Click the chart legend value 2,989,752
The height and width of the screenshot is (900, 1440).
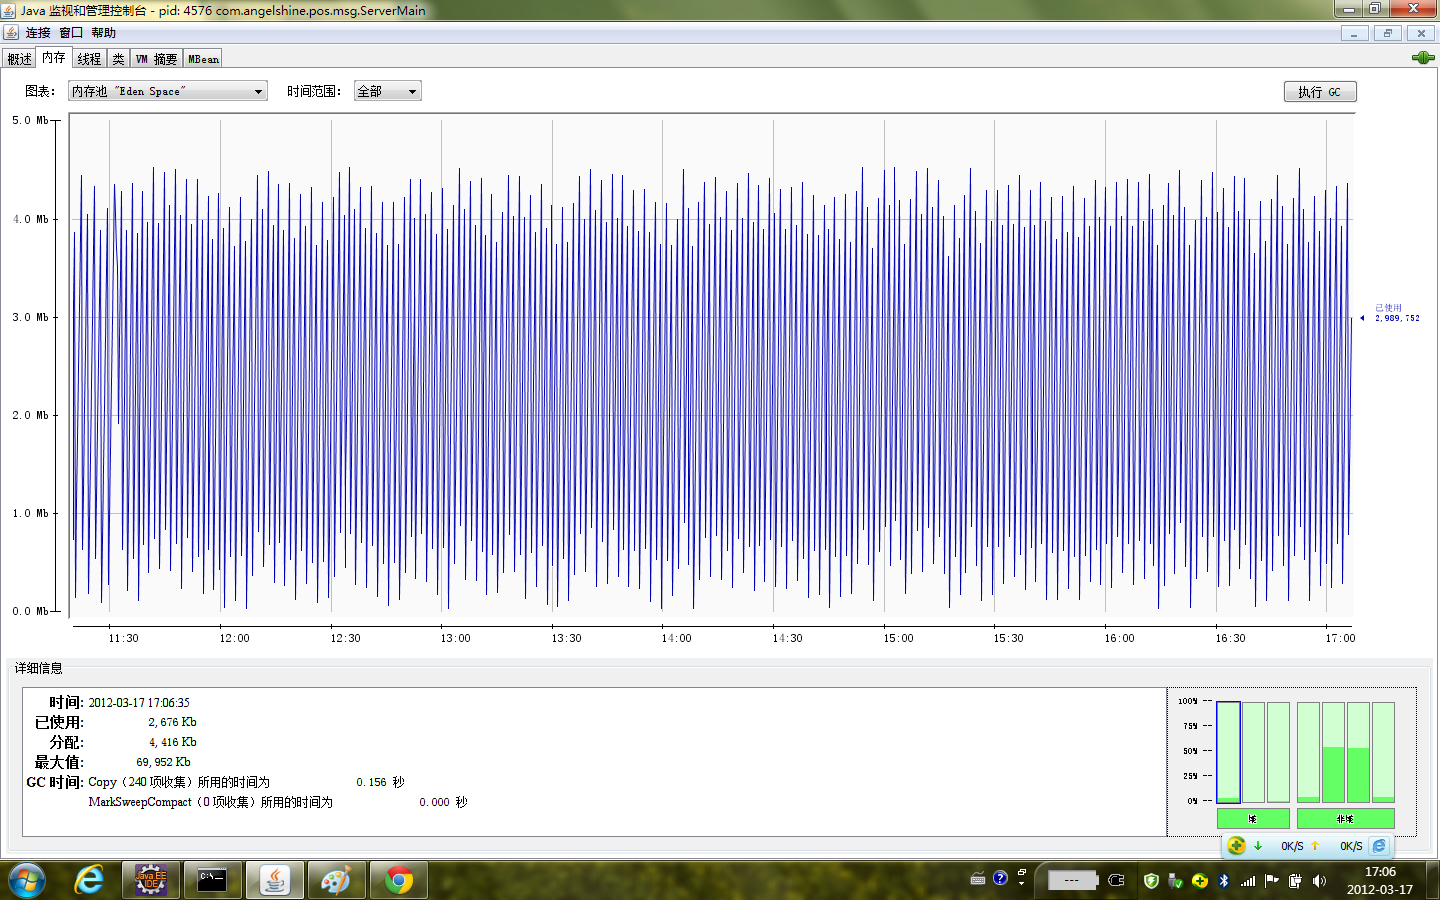(1397, 318)
